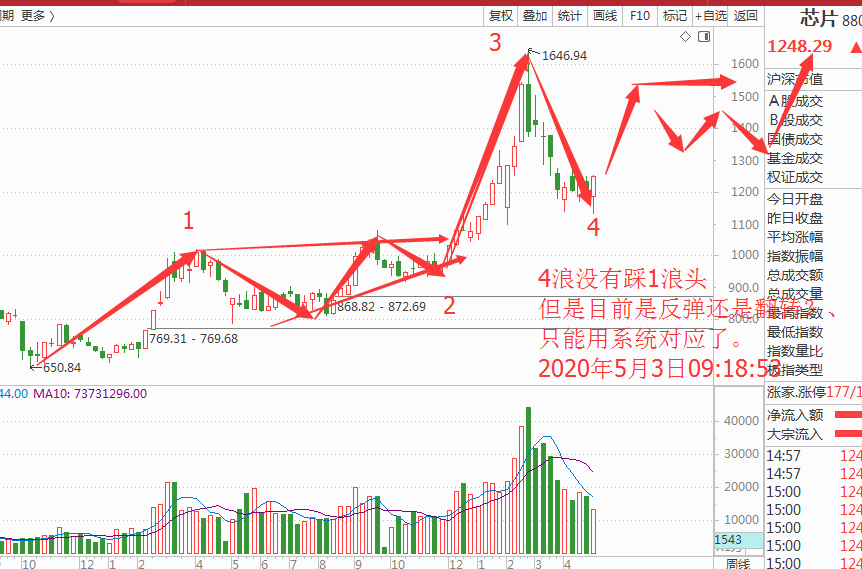Add to watchlist with +自选
This screenshot has width=862, height=569.
(x=710, y=16)
